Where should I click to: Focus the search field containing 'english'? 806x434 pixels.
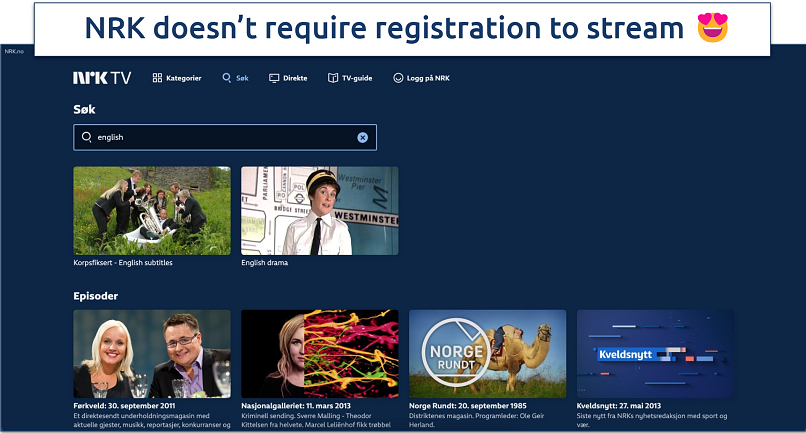coord(225,137)
